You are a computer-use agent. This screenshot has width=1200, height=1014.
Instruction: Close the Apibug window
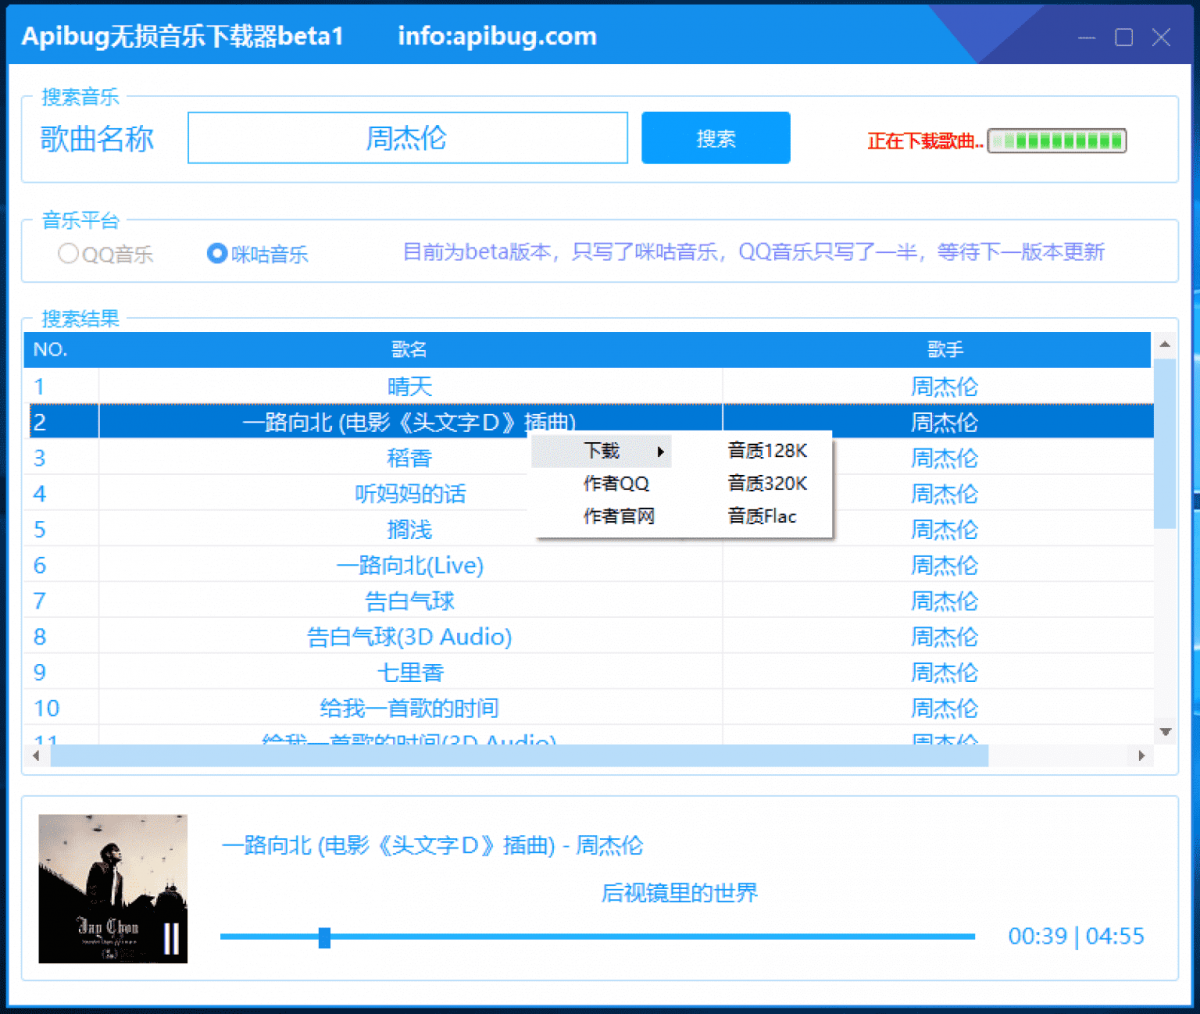coord(1161,38)
